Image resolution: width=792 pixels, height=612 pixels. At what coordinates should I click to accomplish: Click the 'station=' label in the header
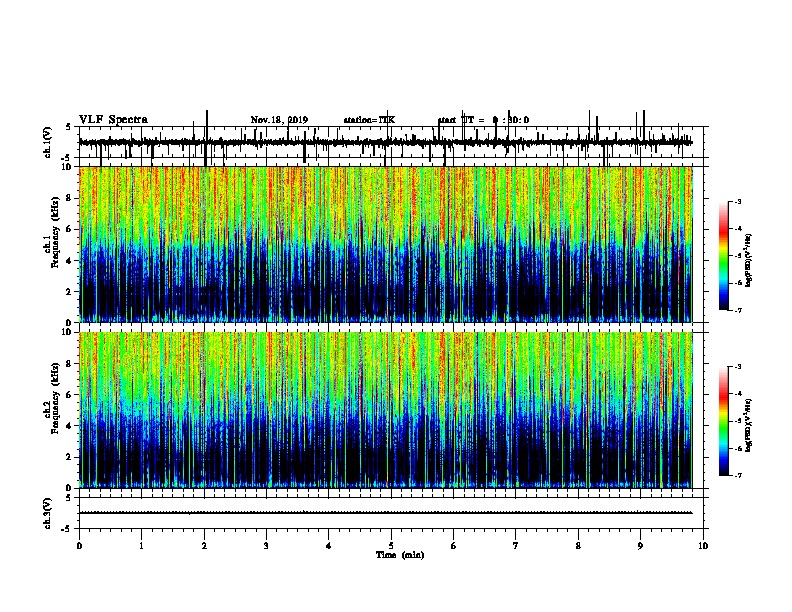pos(361,120)
